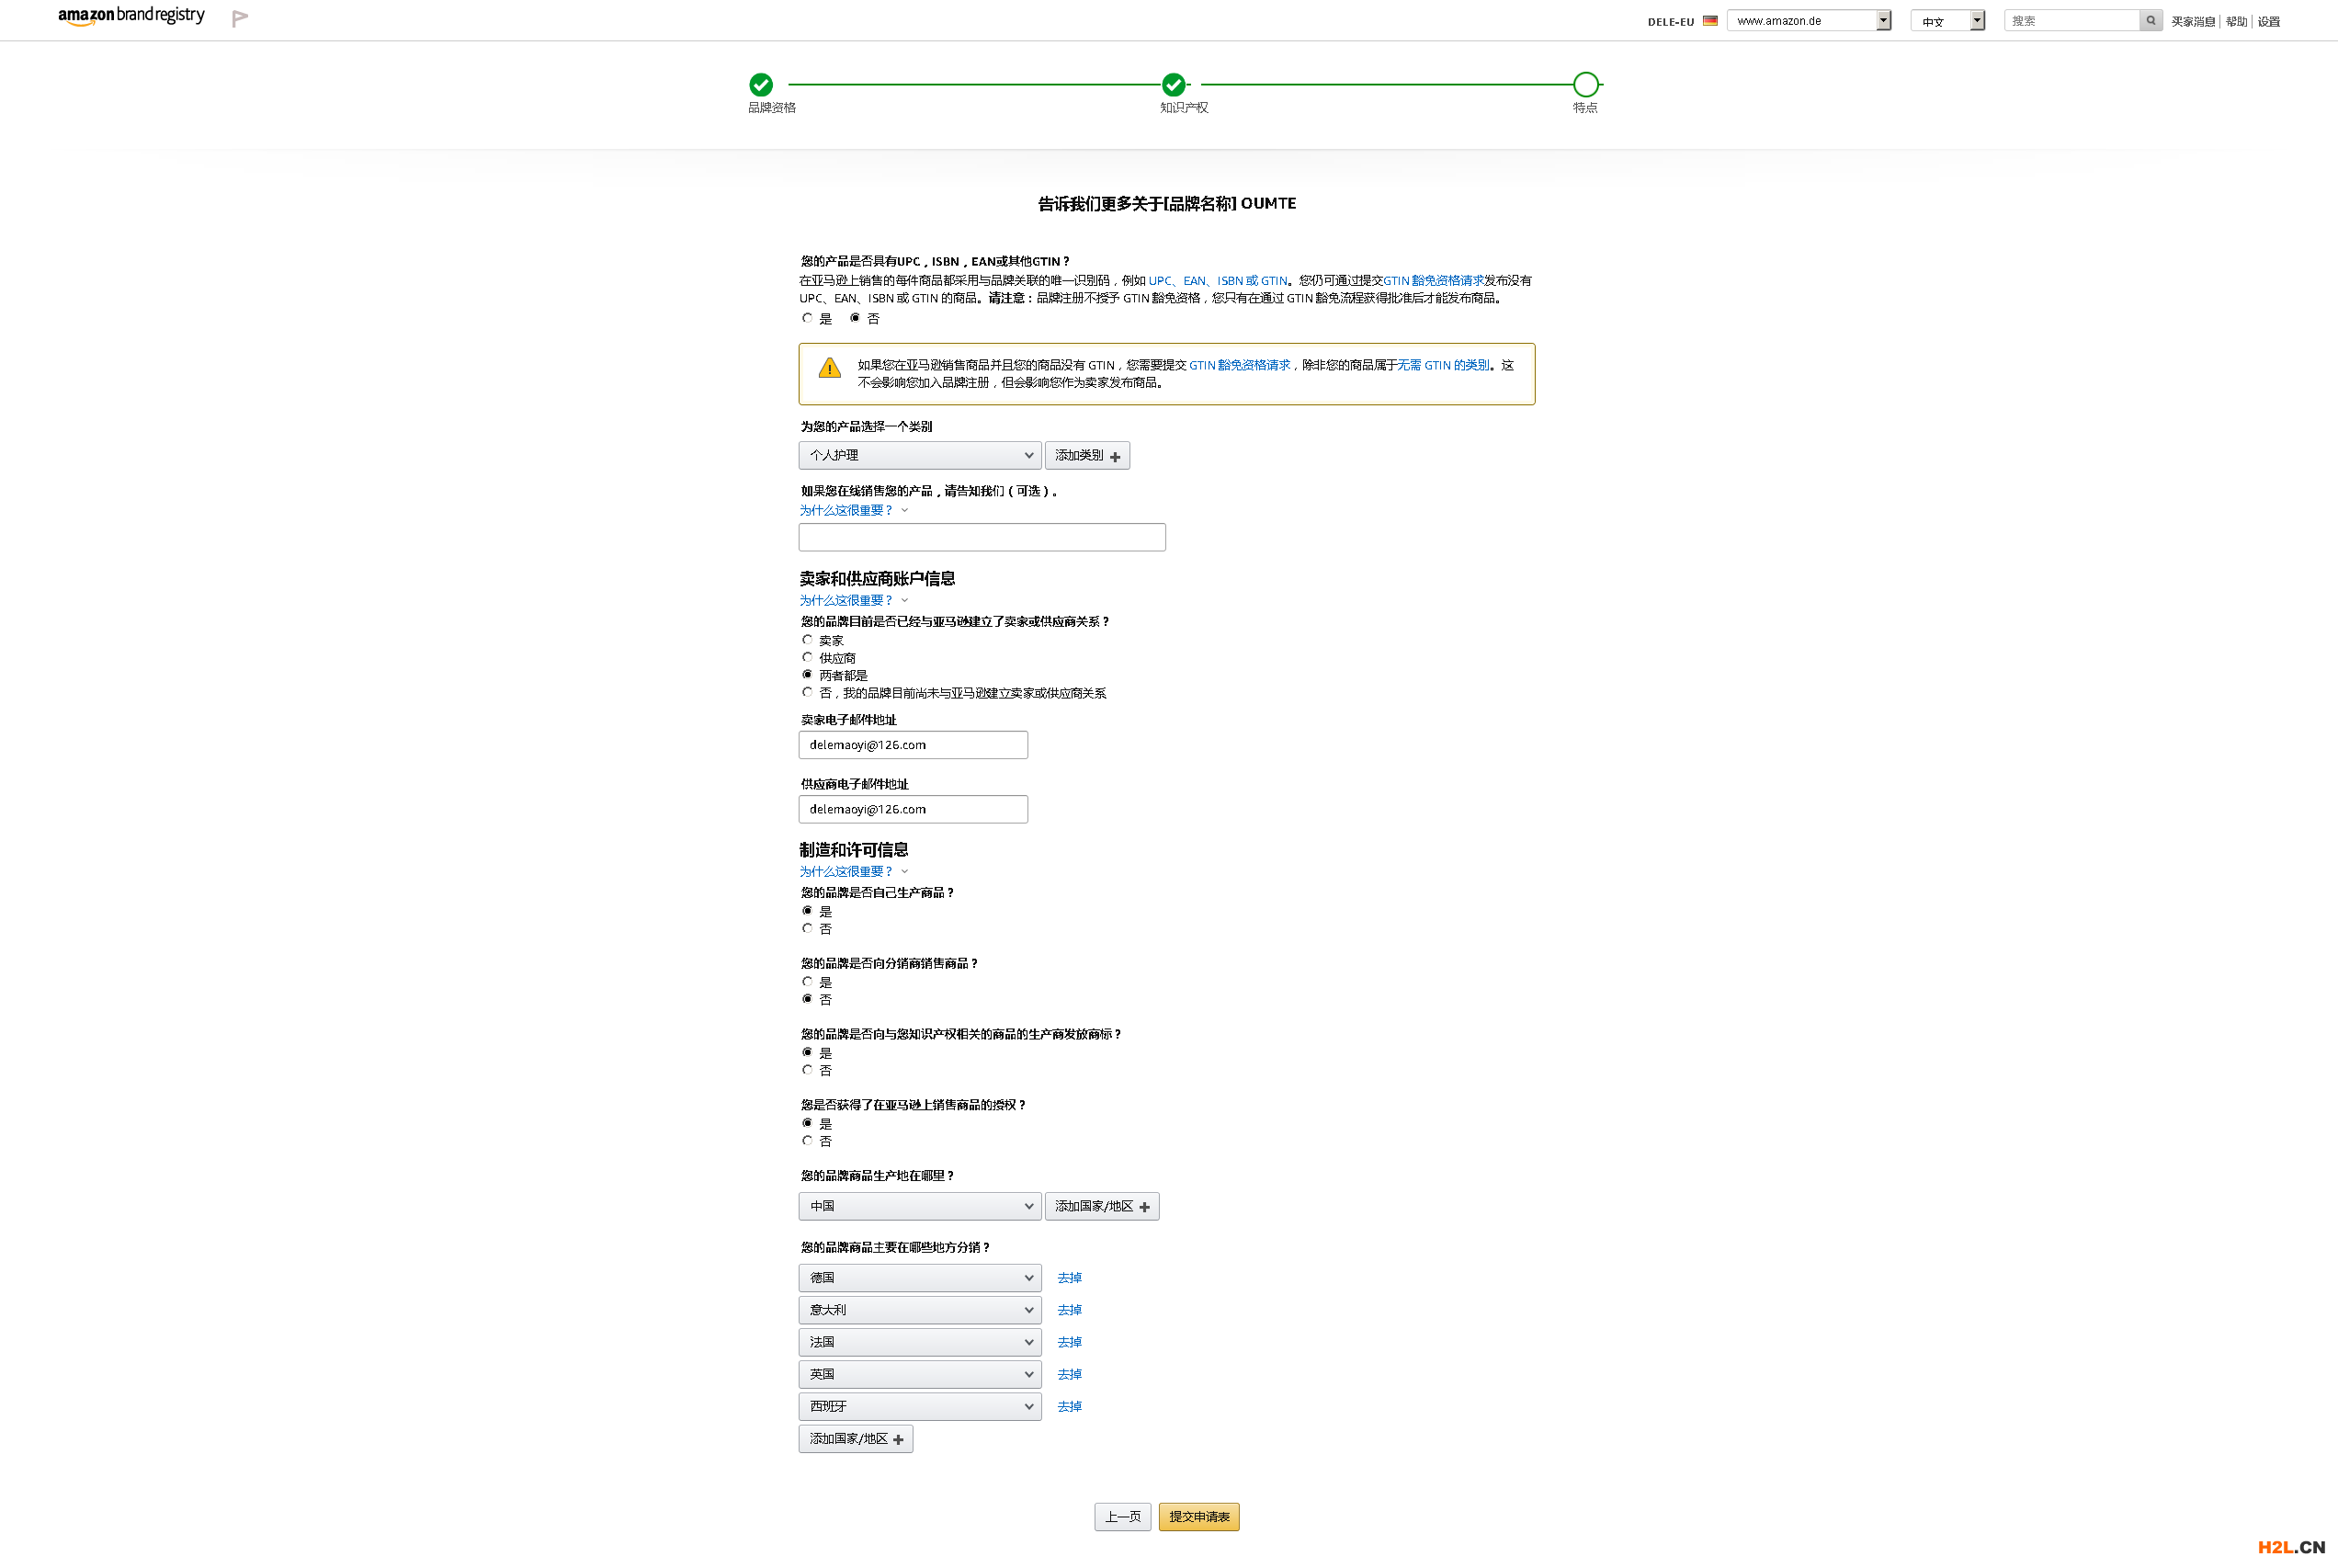
Task: Expand 为什么这很重要 under online selling question
Action: [853, 510]
